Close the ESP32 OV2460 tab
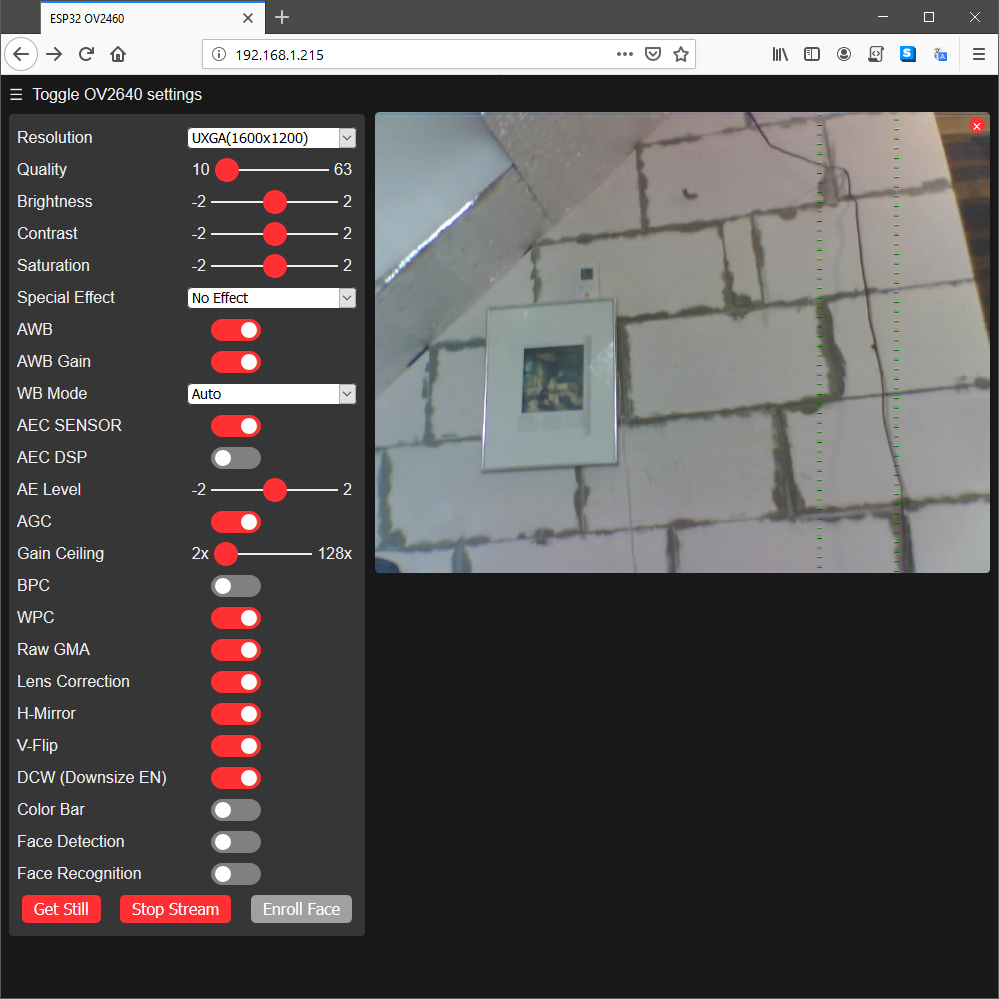The height and width of the screenshot is (999, 999). click(x=248, y=18)
